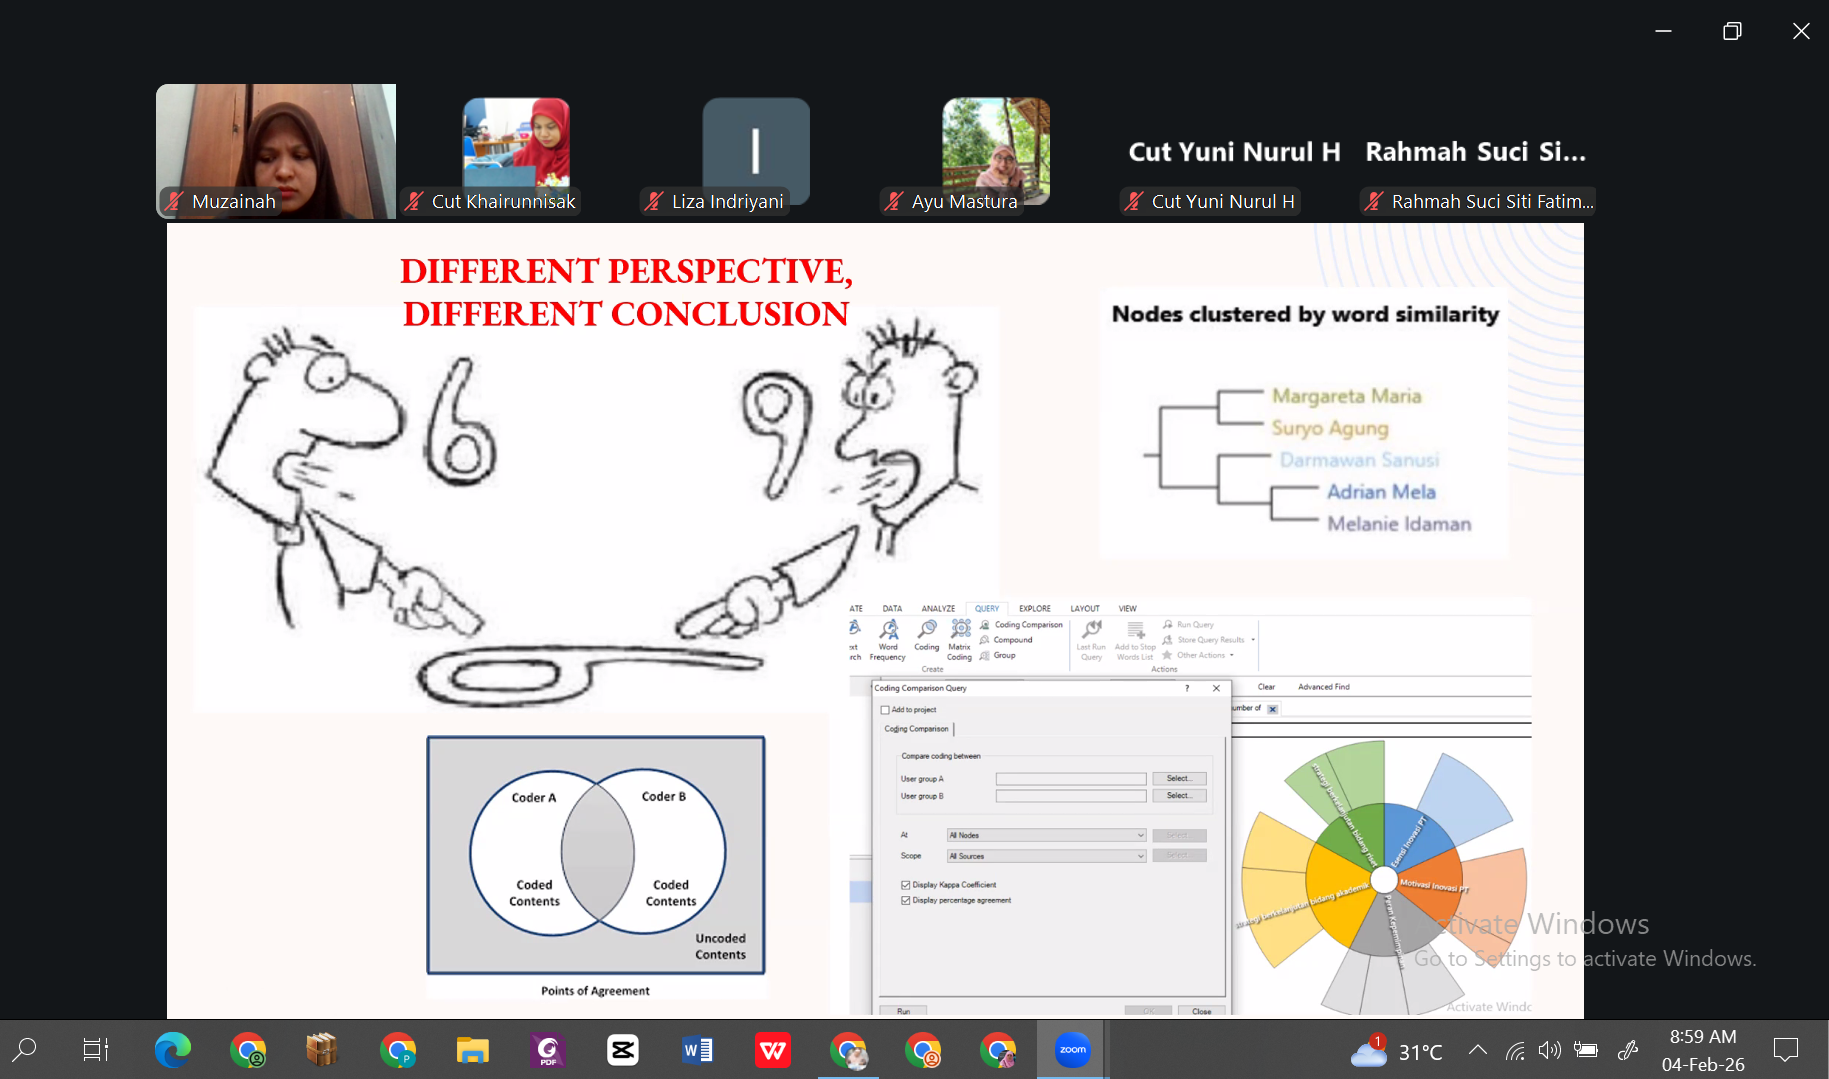
Task: Click into the User group A field
Action: (1071, 778)
